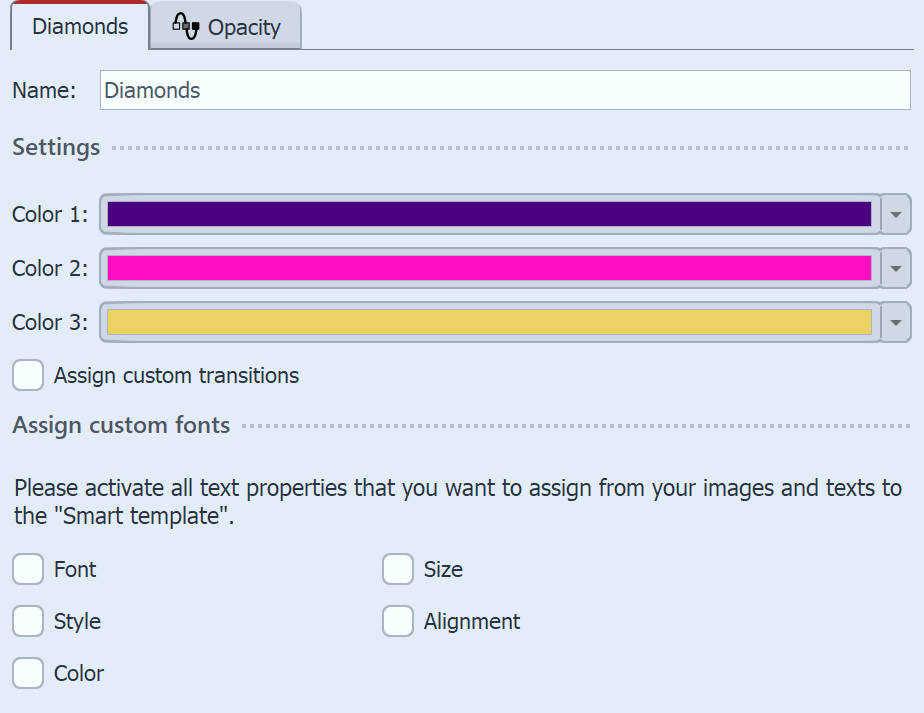Open the Color 3 dropdown
Image resolution: width=924 pixels, height=713 pixels.
coord(896,322)
